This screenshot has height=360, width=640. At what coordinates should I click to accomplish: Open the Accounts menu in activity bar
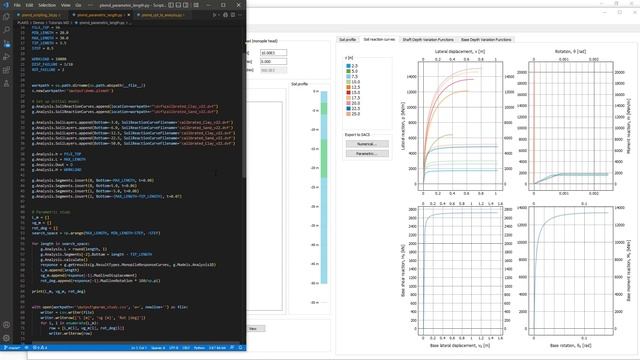(x=6, y=325)
